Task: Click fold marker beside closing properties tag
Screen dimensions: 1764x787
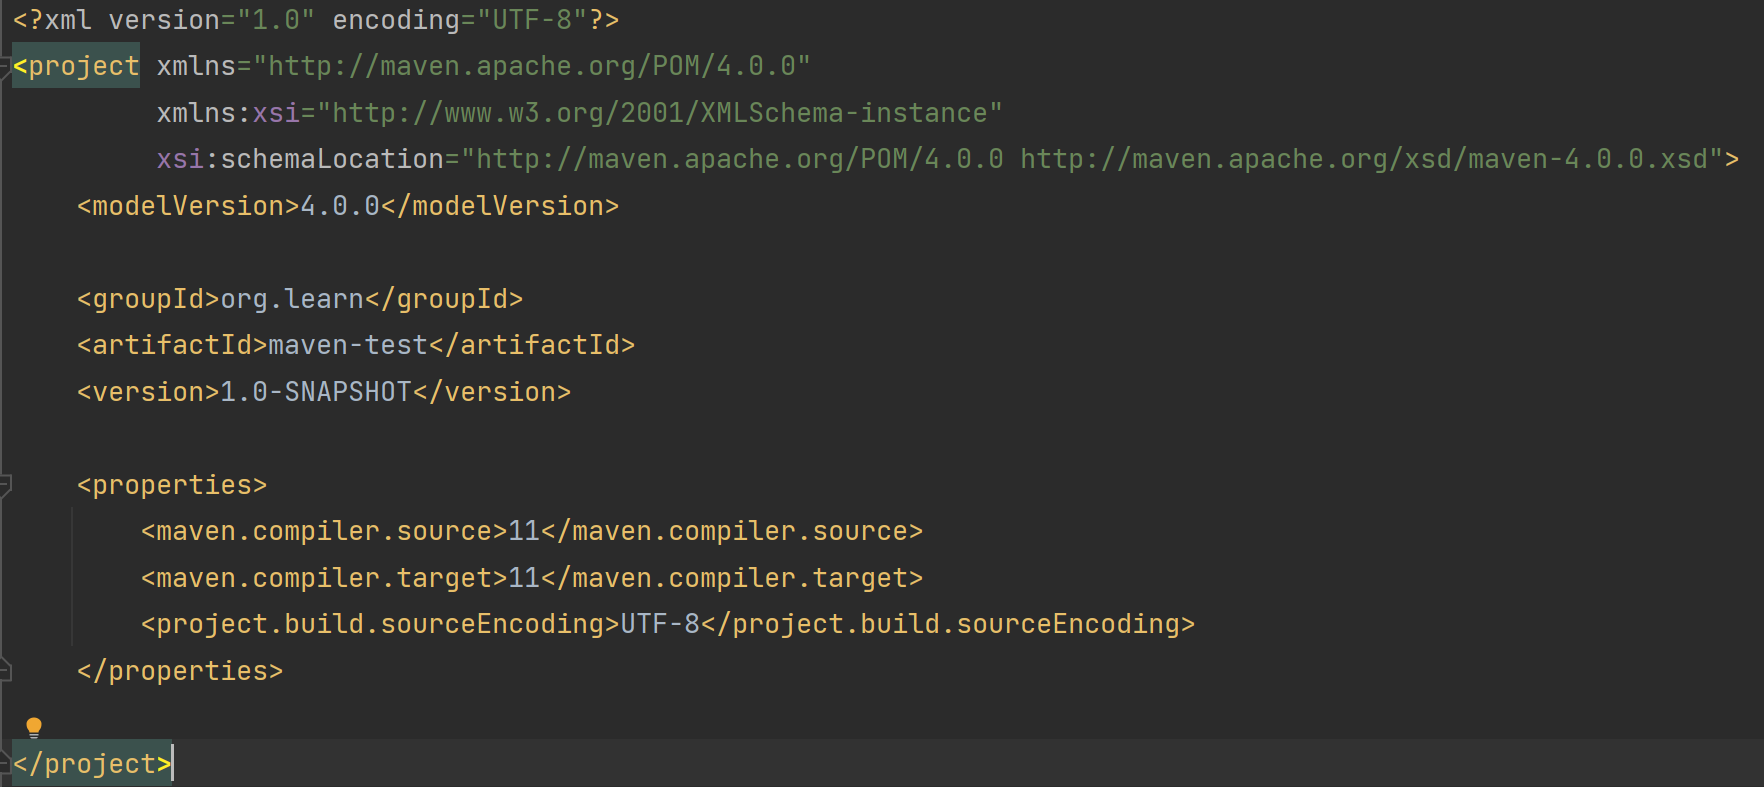Action: [4, 670]
